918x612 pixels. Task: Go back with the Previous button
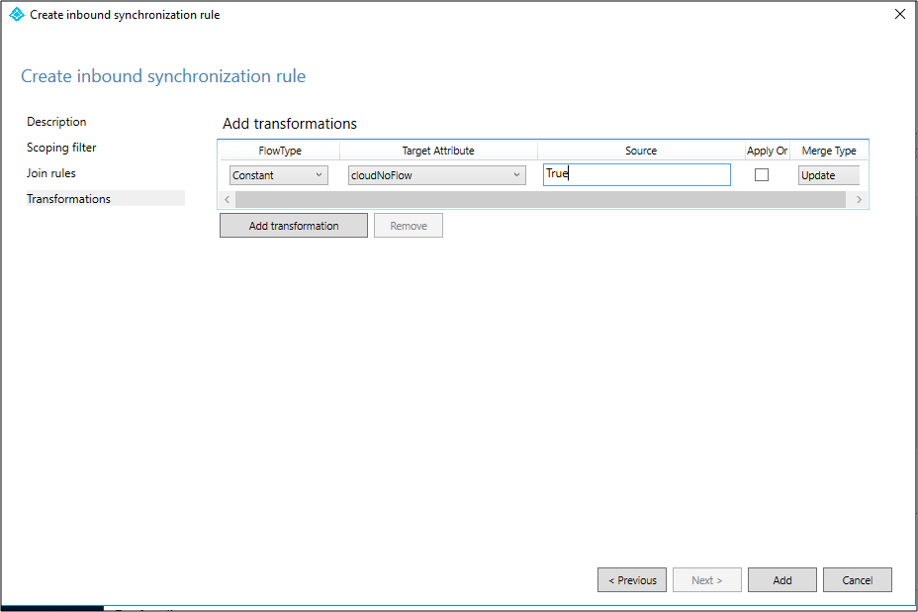coord(632,580)
